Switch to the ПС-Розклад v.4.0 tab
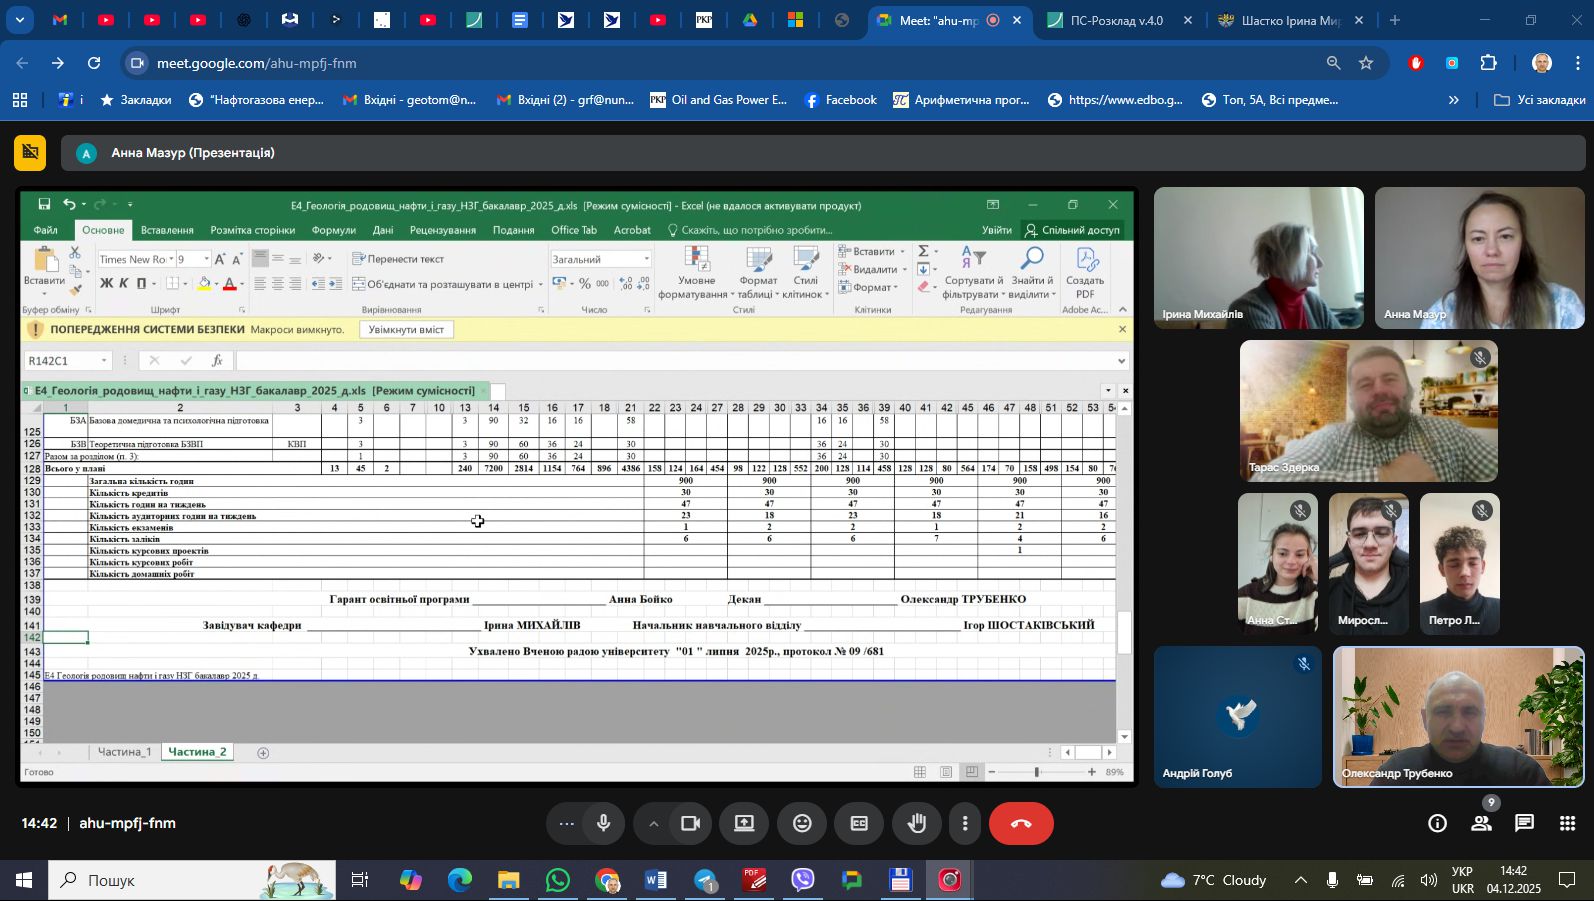 tap(1116, 20)
